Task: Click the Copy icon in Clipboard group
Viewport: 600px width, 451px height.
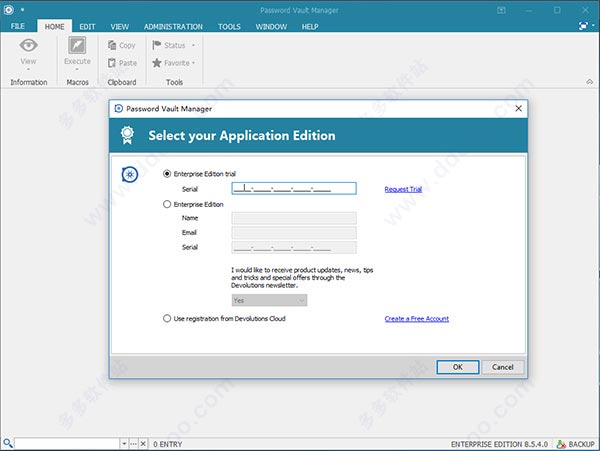Action: point(112,45)
